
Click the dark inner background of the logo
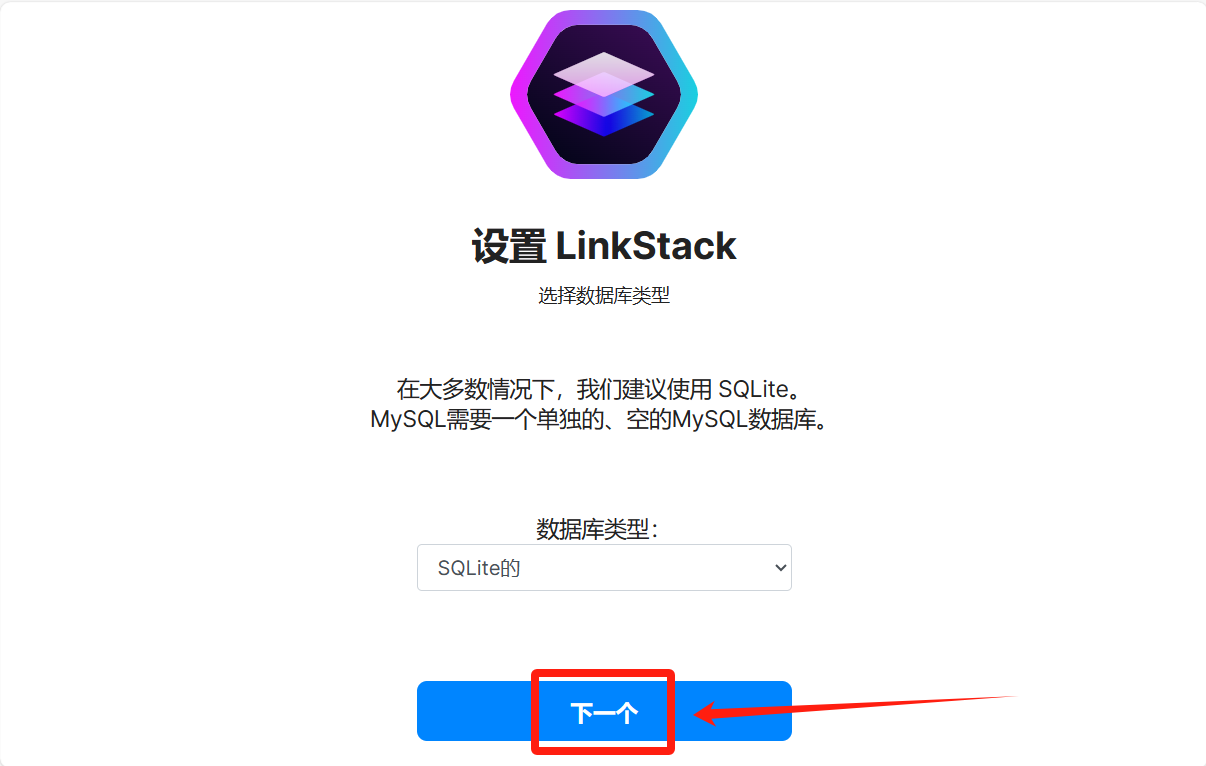pyautogui.click(x=604, y=150)
